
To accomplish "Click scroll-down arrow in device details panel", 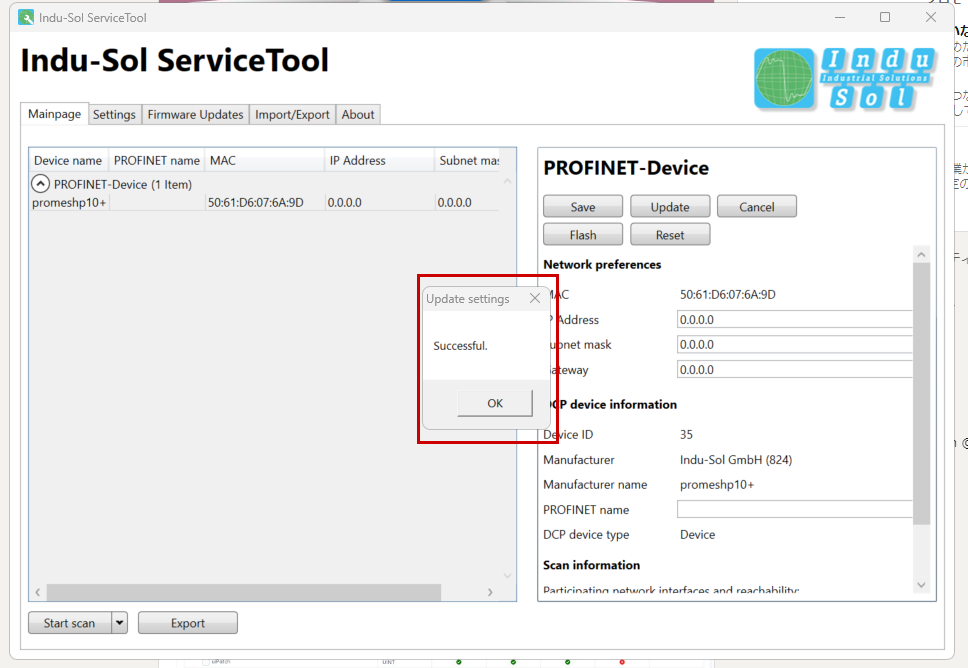I will click(921, 585).
